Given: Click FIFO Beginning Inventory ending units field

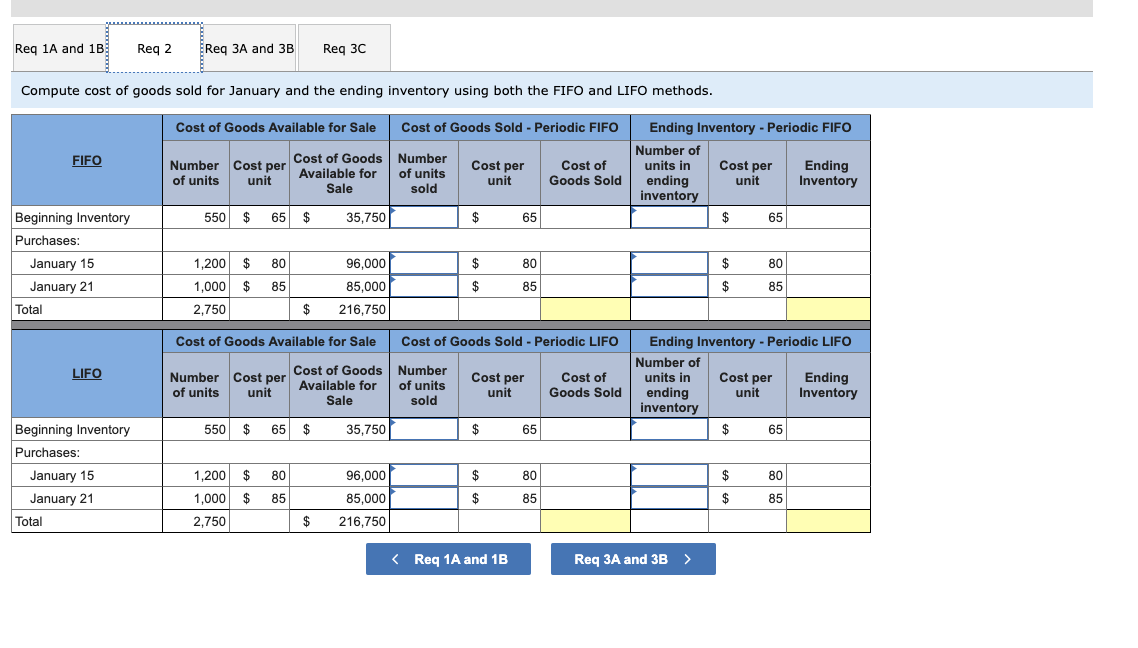Looking at the screenshot, I should pos(669,217).
